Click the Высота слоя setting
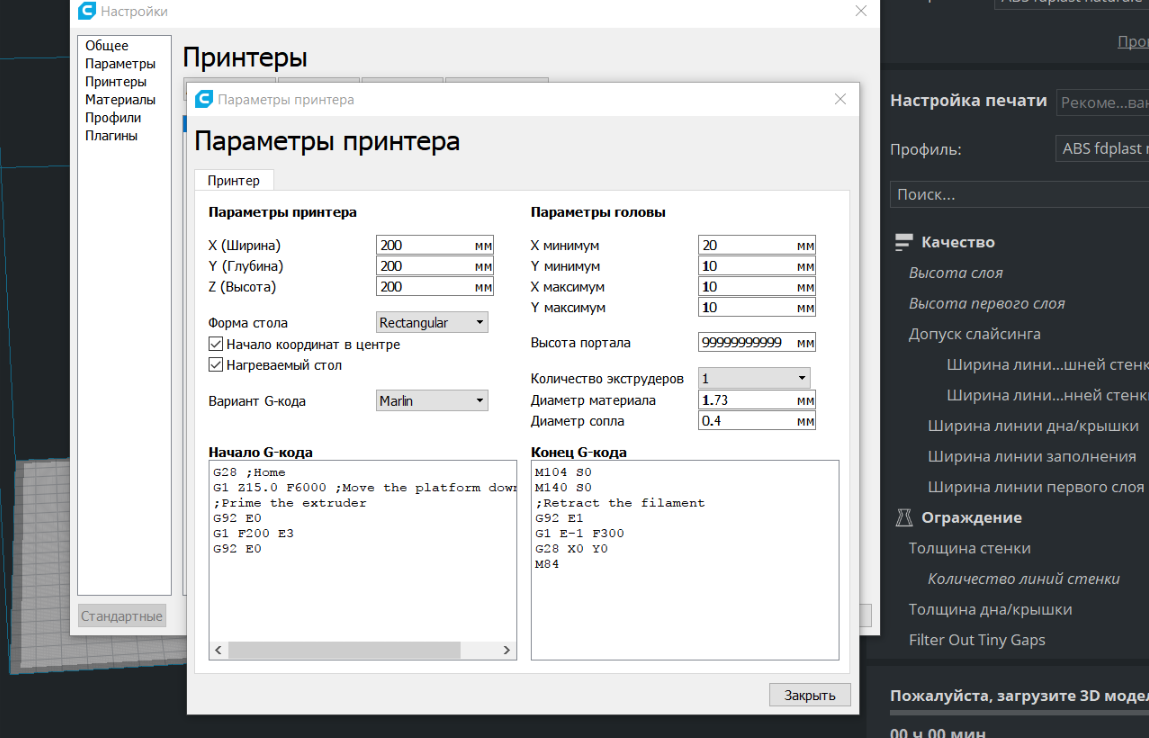The width and height of the screenshot is (1149, 738). tap(955, 273)
